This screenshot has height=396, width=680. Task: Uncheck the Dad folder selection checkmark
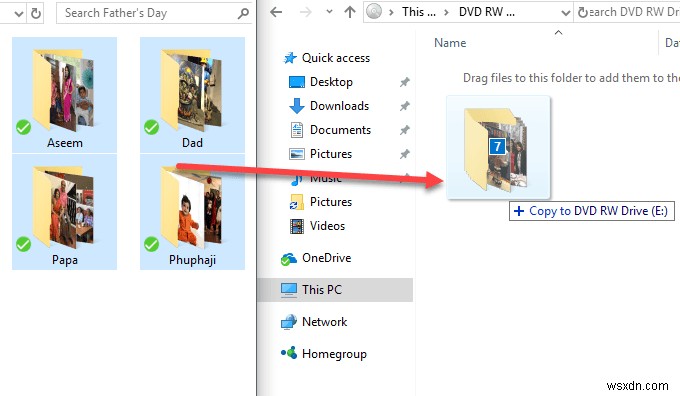coord(151,128)
